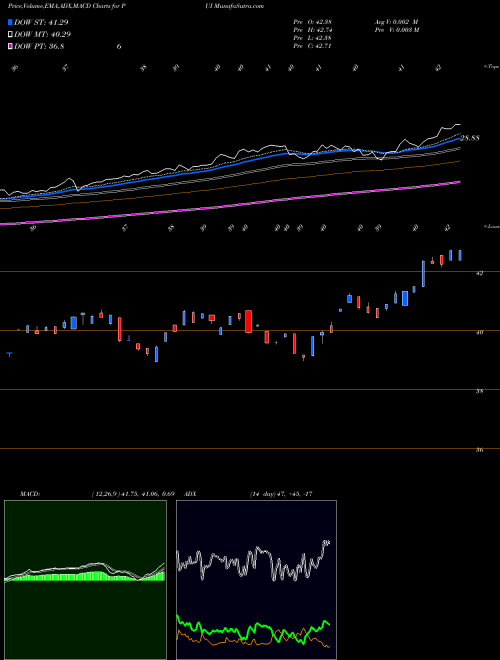Image resolution: width=500 pixels, height=660 pixels.
Task: Click the '<Tops' axis label
Action: click(491, 67)
